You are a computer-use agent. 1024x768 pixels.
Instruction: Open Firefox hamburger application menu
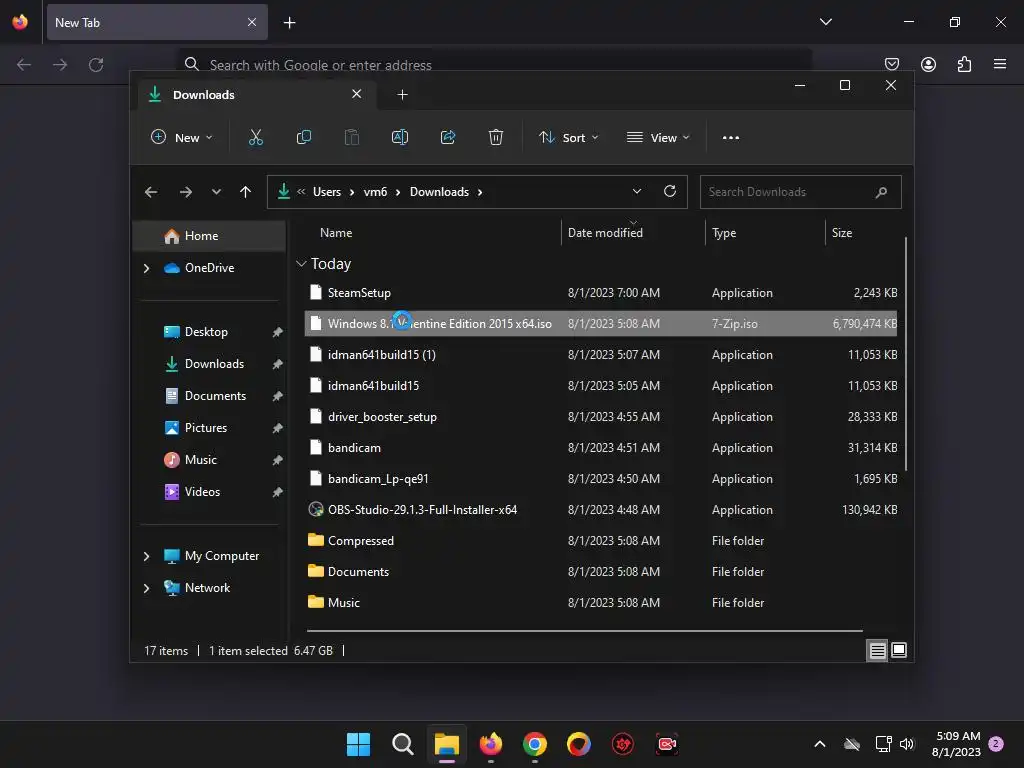[x=1000, y=64]
